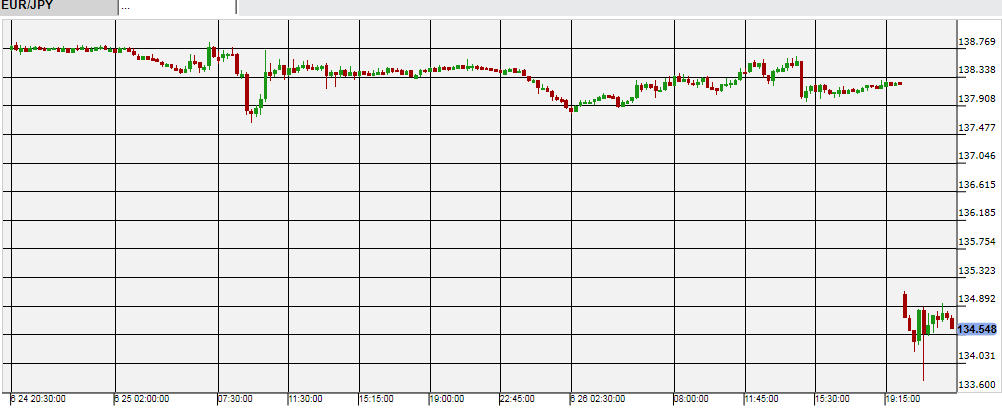
Task: Open the "..." tab next to EUR/JPY
Action: (177, 6)
